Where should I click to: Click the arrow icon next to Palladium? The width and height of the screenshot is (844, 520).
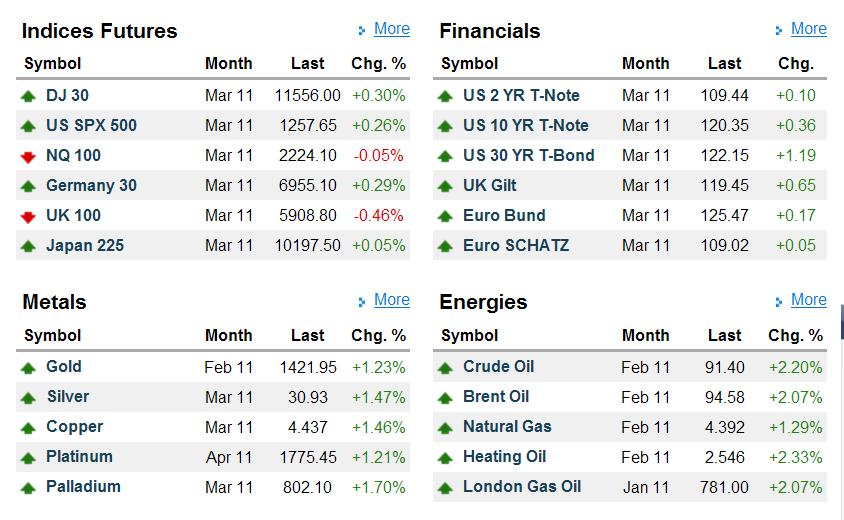click(28, 487)
